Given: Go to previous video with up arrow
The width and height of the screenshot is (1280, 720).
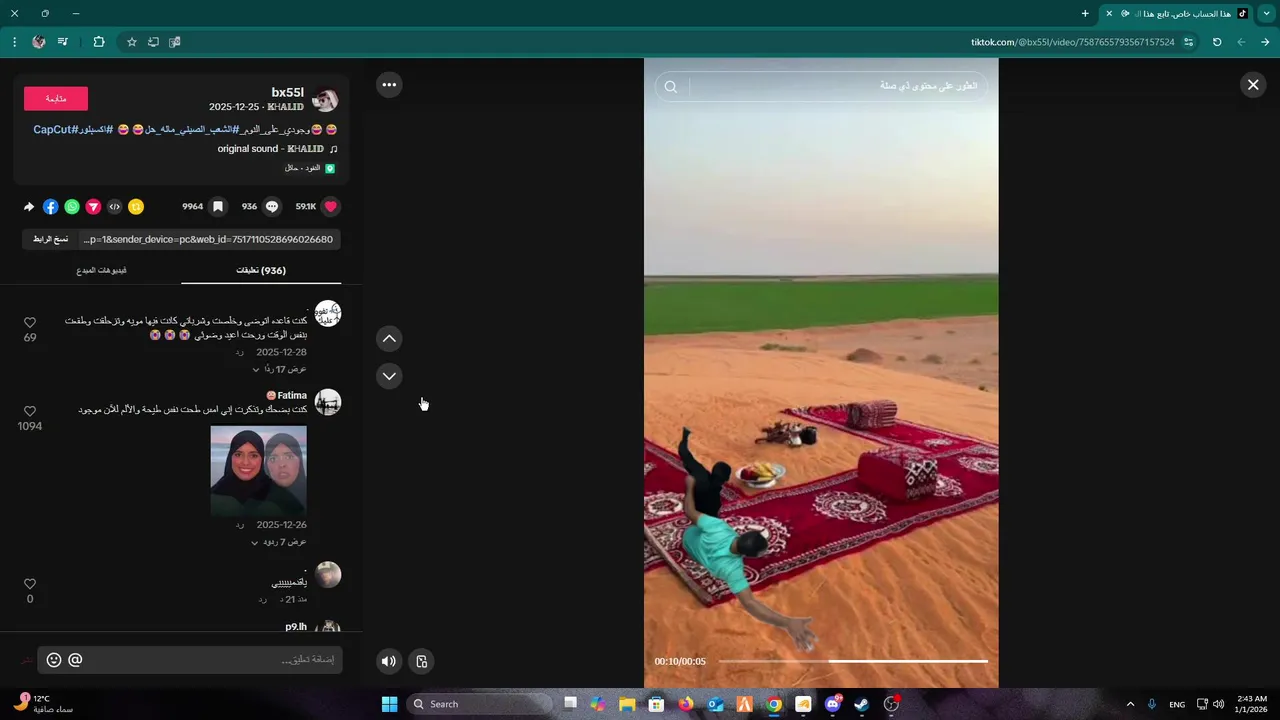Looking at the screenshot, I should (389, 339).
